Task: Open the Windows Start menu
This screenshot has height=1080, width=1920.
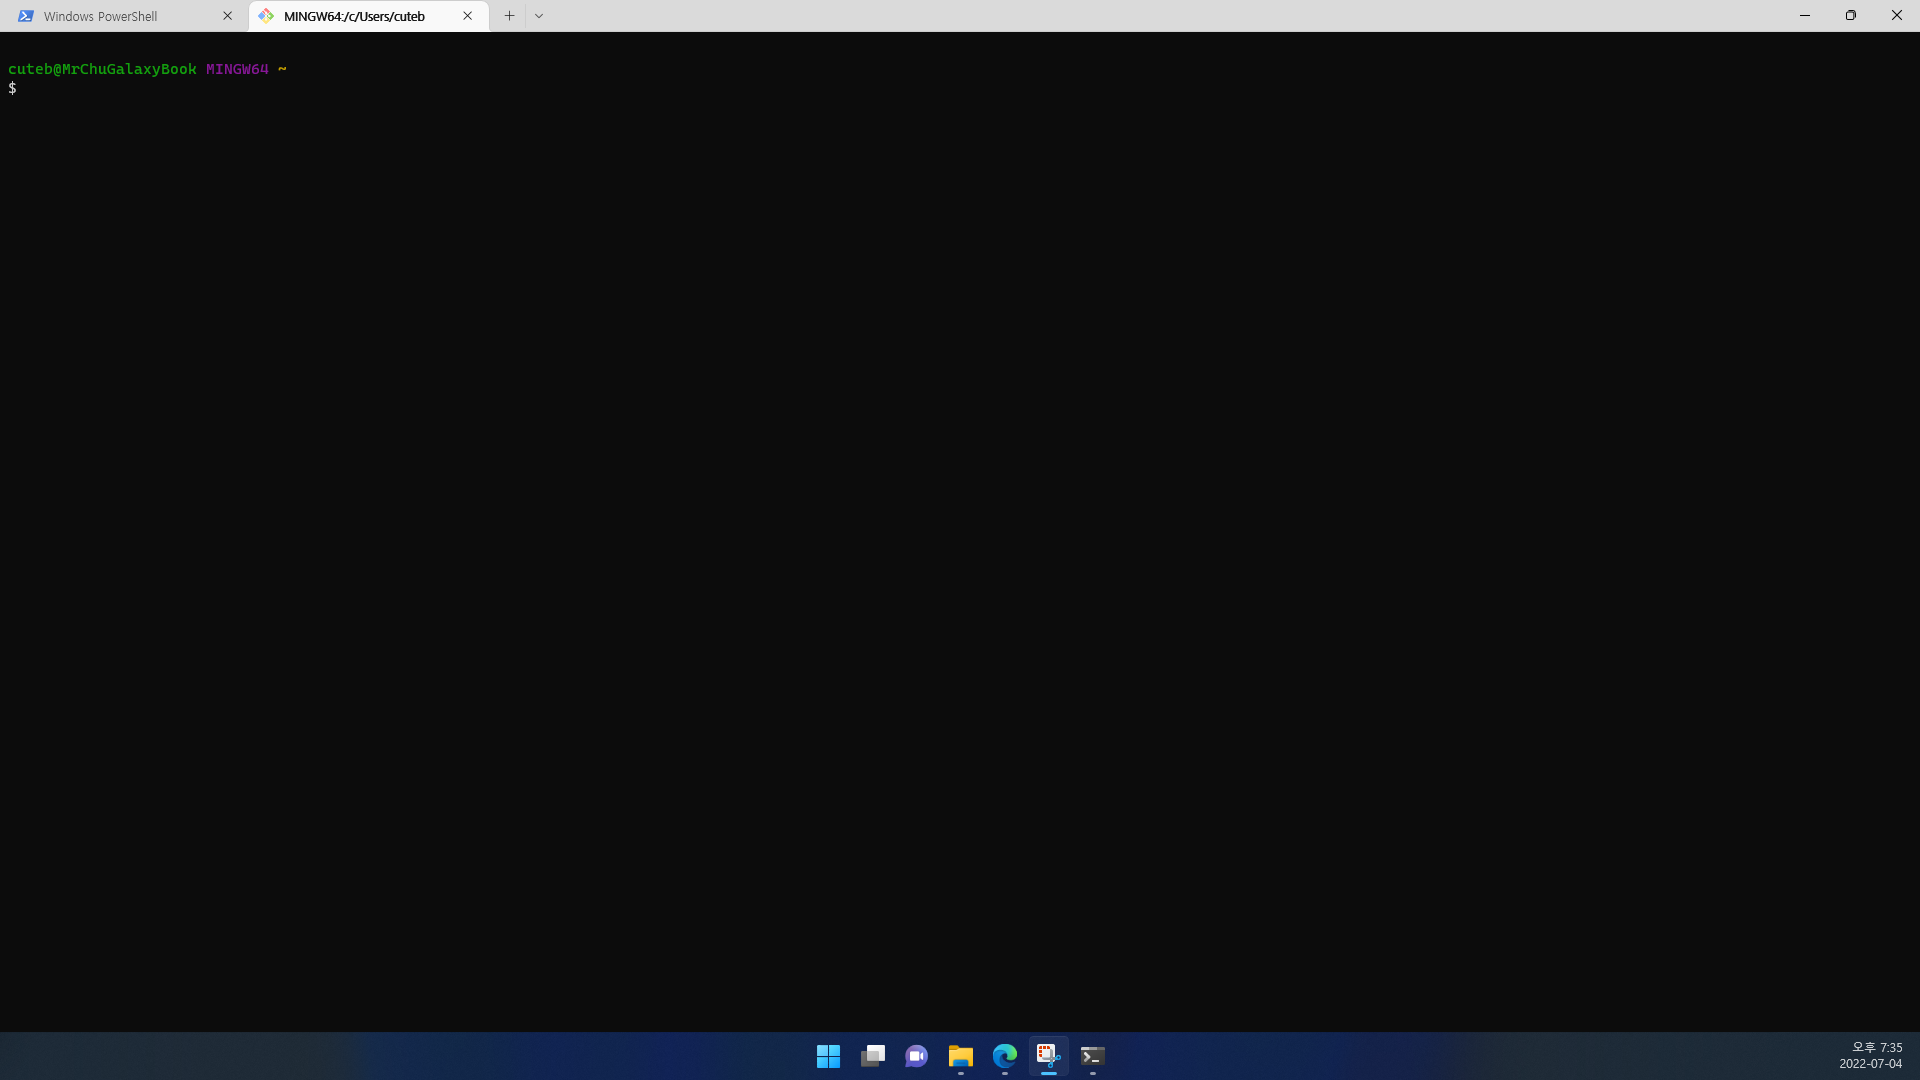Action: tap(828, 1056)
